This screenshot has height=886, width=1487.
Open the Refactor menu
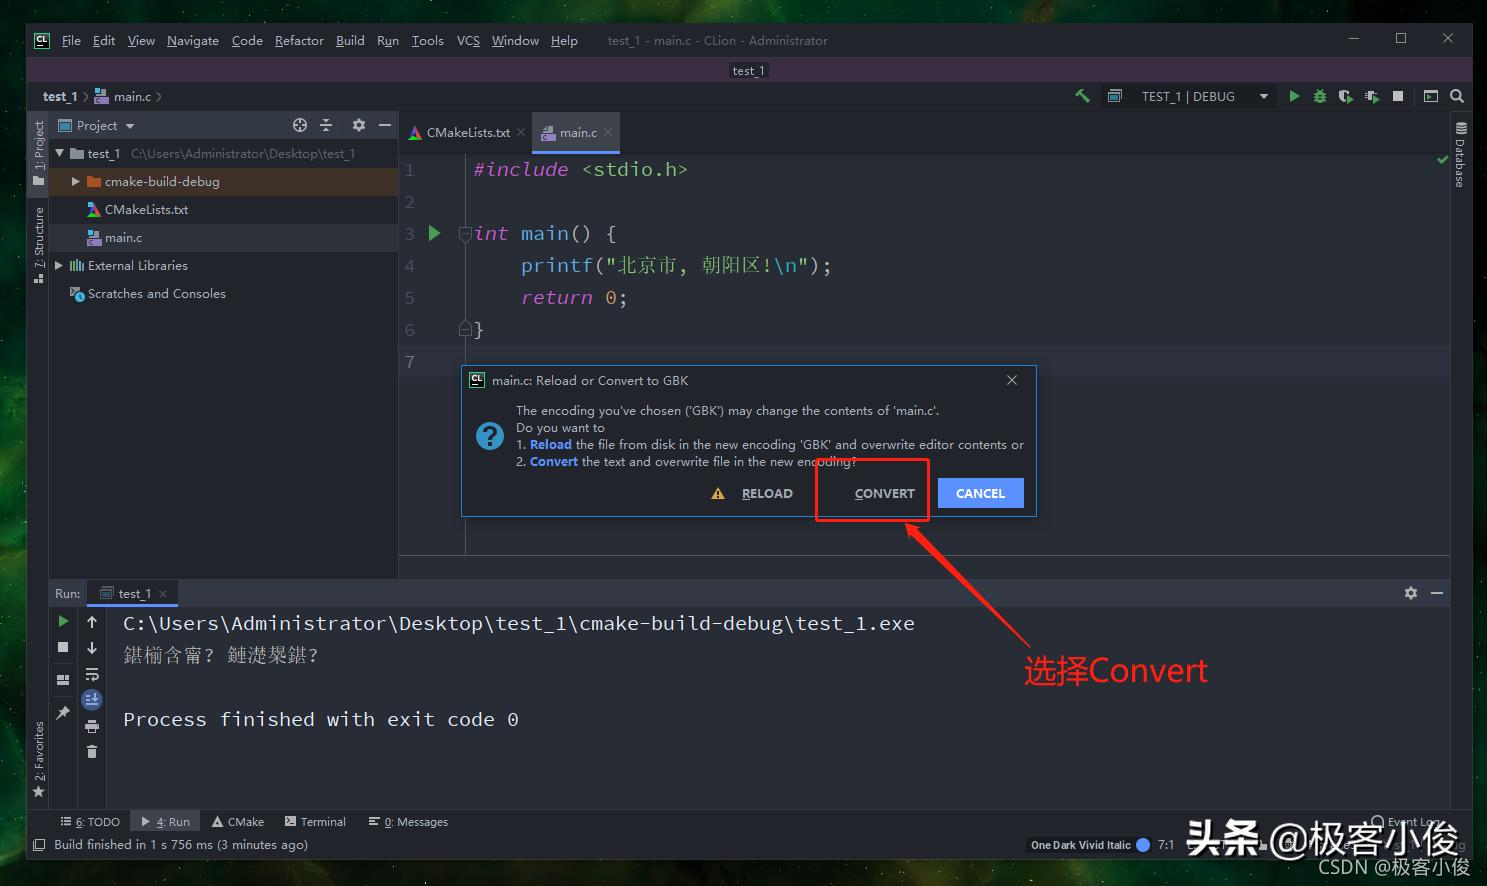click(x=299, y=41)
